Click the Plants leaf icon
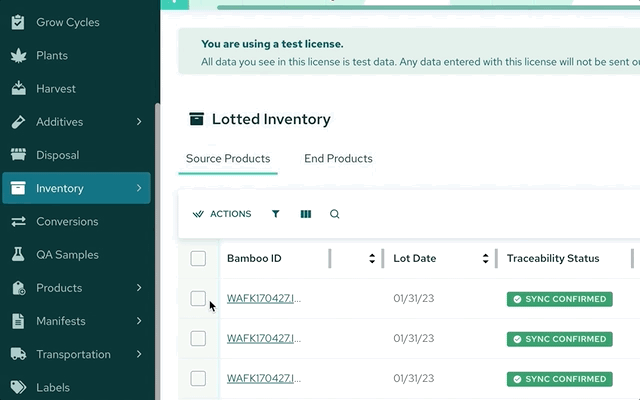Viewport: 640px width, 400px height. tap(18, 56)
